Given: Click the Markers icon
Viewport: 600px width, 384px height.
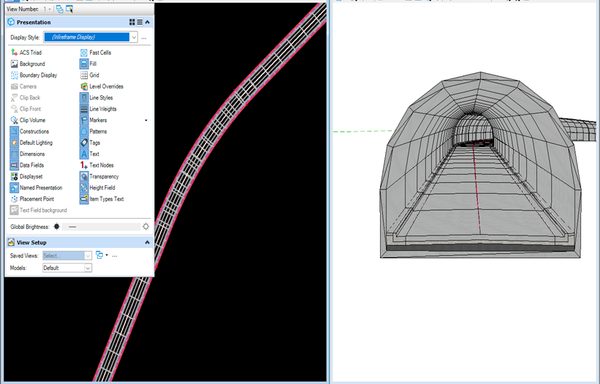Looking at the screenshot, I should tap(84, 120).
